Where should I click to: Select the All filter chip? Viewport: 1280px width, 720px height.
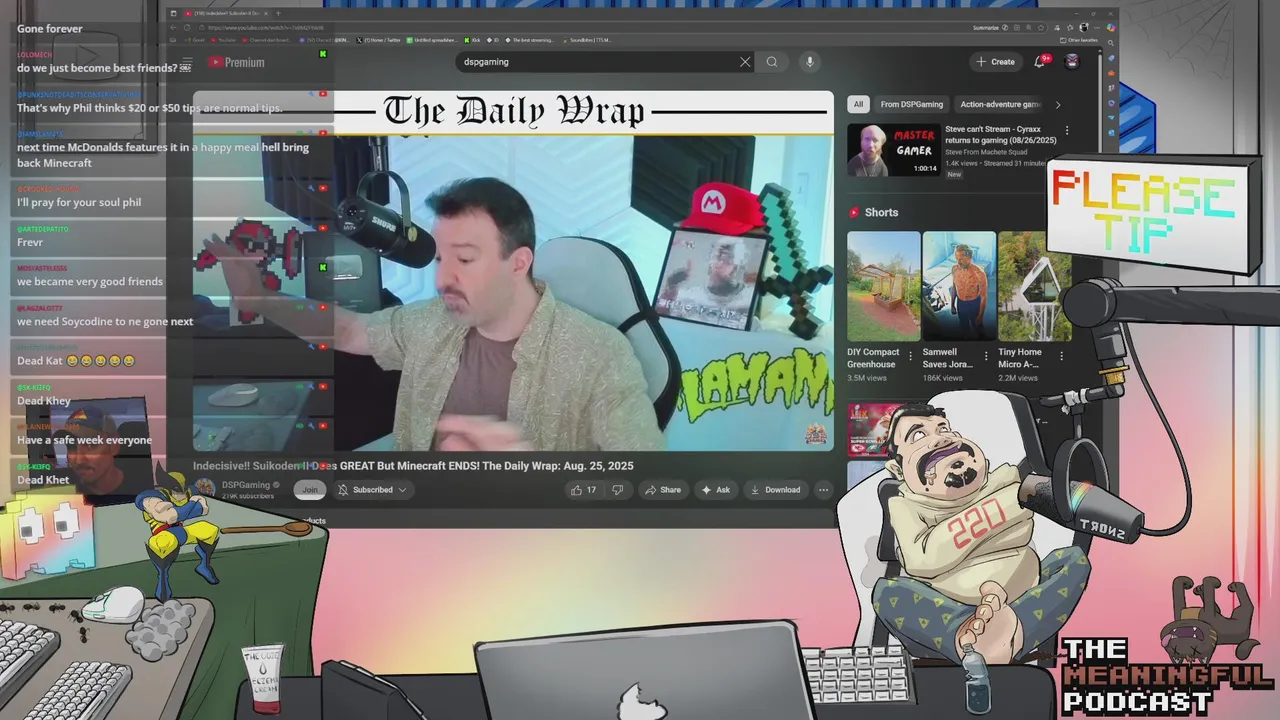[858, 104]
